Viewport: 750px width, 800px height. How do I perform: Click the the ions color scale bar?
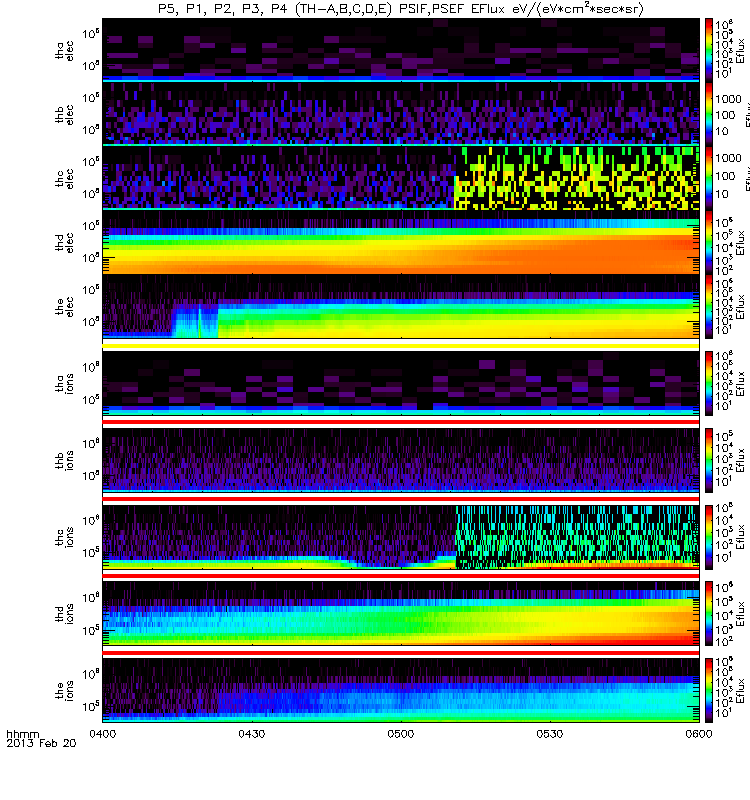[709, 690]
